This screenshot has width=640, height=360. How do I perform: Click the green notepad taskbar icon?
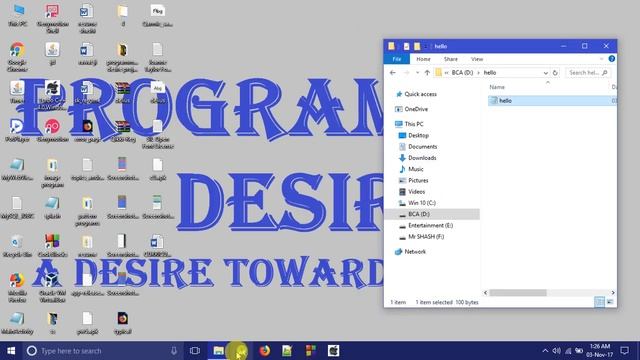coord(287,351)
